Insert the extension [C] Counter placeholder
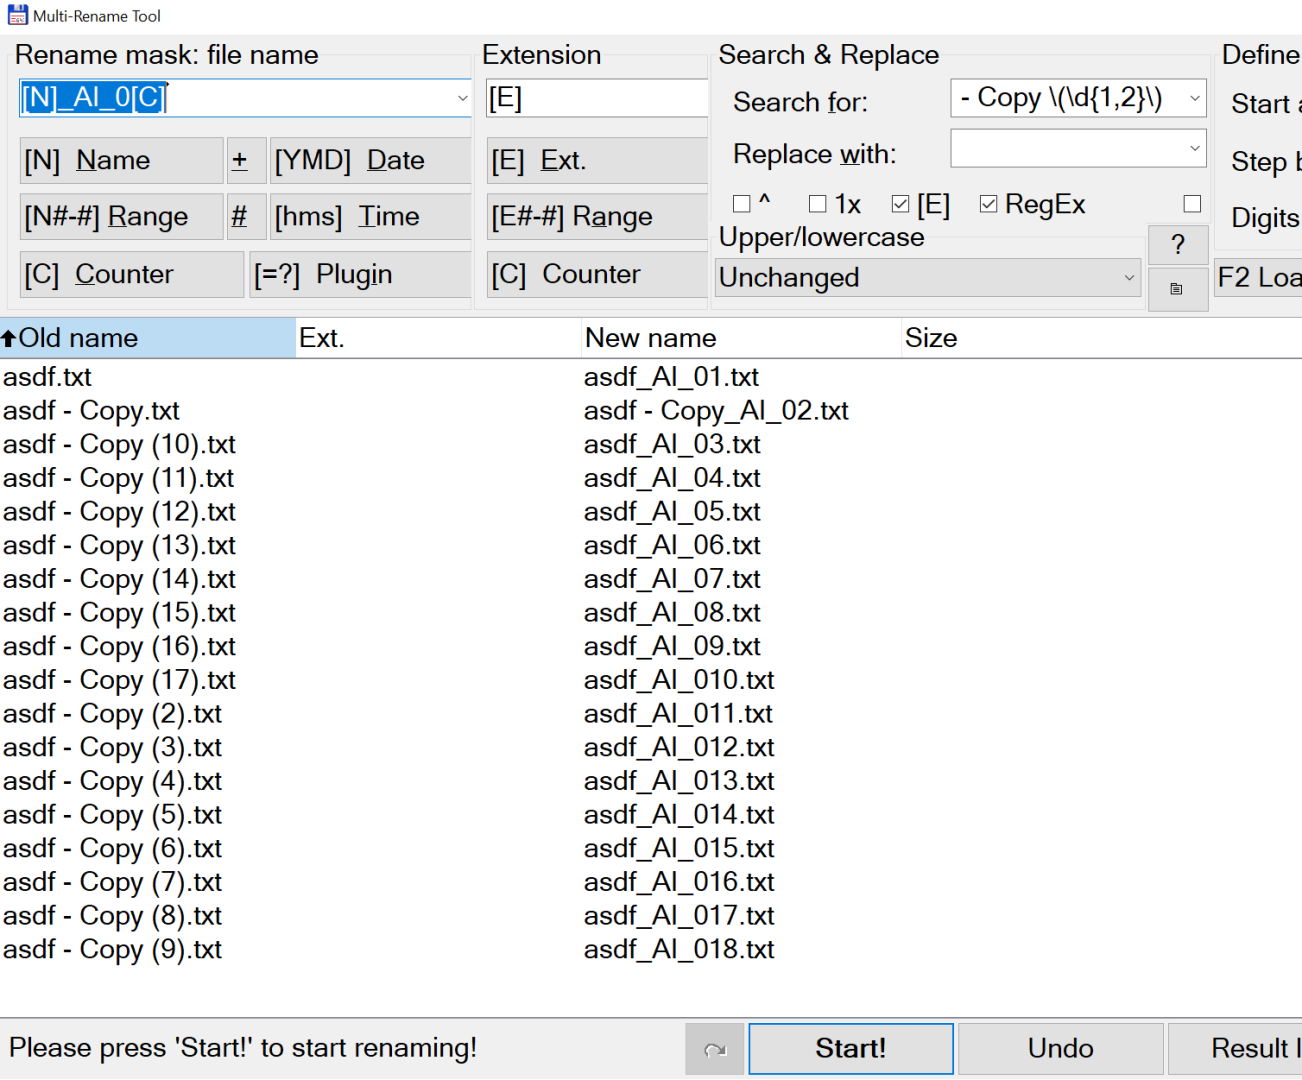The image size is (1302, 1080). (x=597, y=275)
